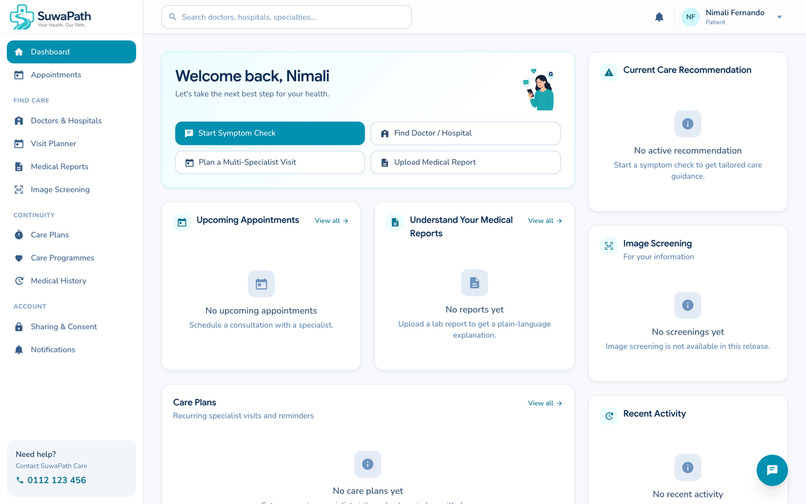The height and width of the screenshot is (504, 806).
Task: Click the No upcoming appointments text
Action: (x=261, y=311)
